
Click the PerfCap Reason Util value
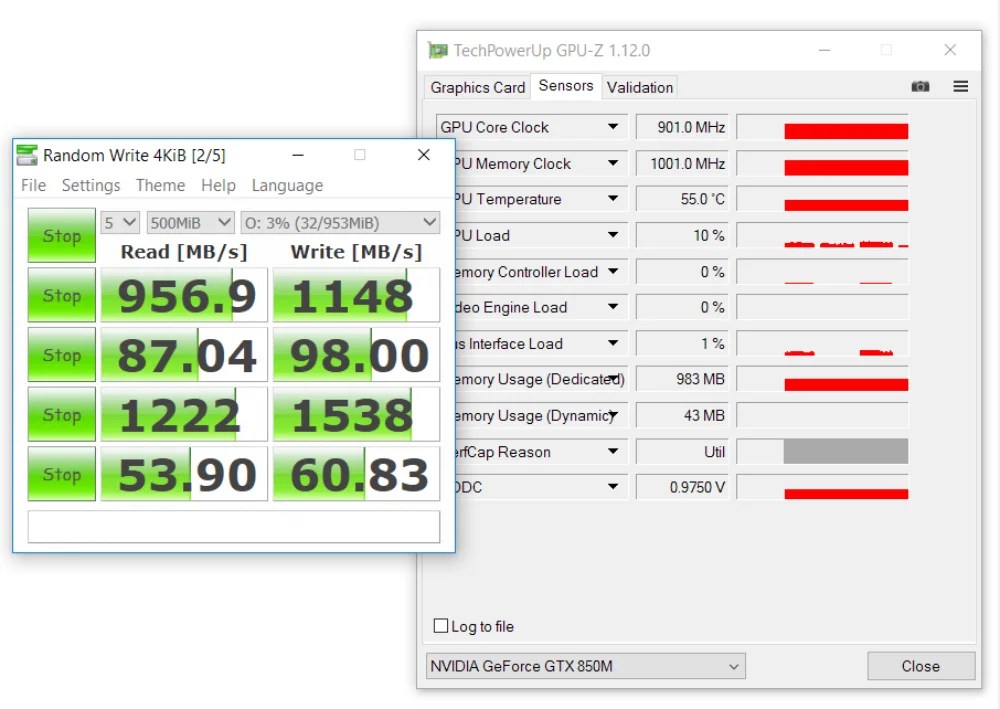(682, 451)
